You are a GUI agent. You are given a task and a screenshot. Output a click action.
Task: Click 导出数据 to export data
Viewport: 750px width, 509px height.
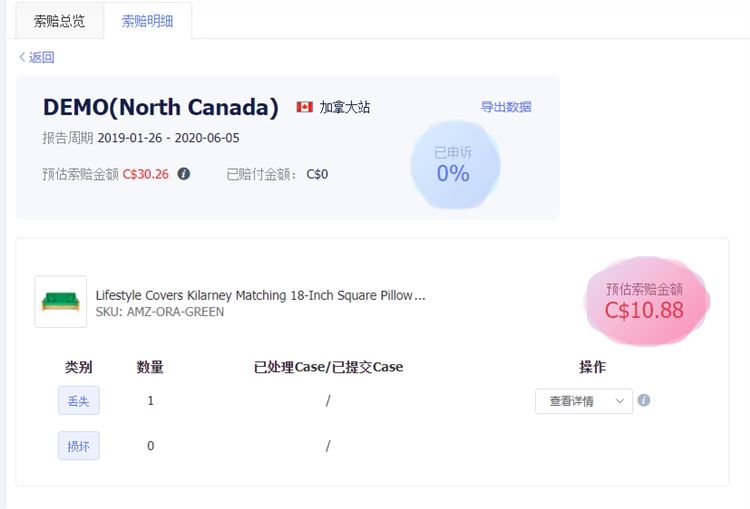pyautogui.click(x=506, y=107)
